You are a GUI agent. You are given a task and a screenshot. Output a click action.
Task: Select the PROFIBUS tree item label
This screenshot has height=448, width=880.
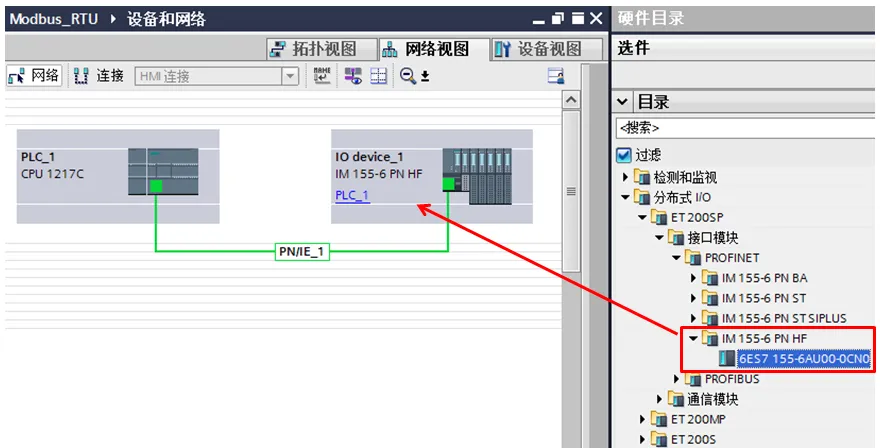coord(732,379)
